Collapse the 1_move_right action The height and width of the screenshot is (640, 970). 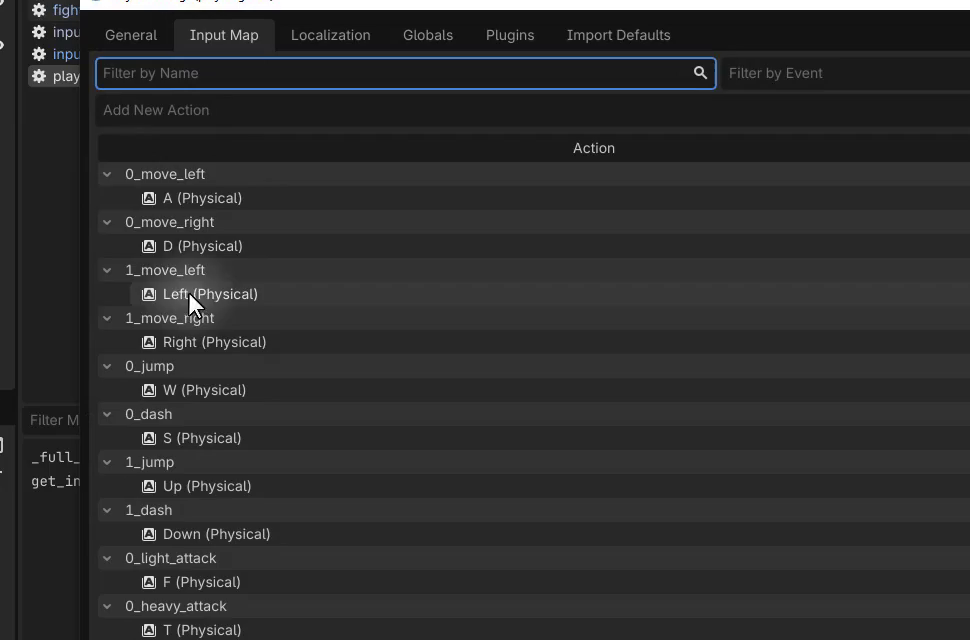107,318
